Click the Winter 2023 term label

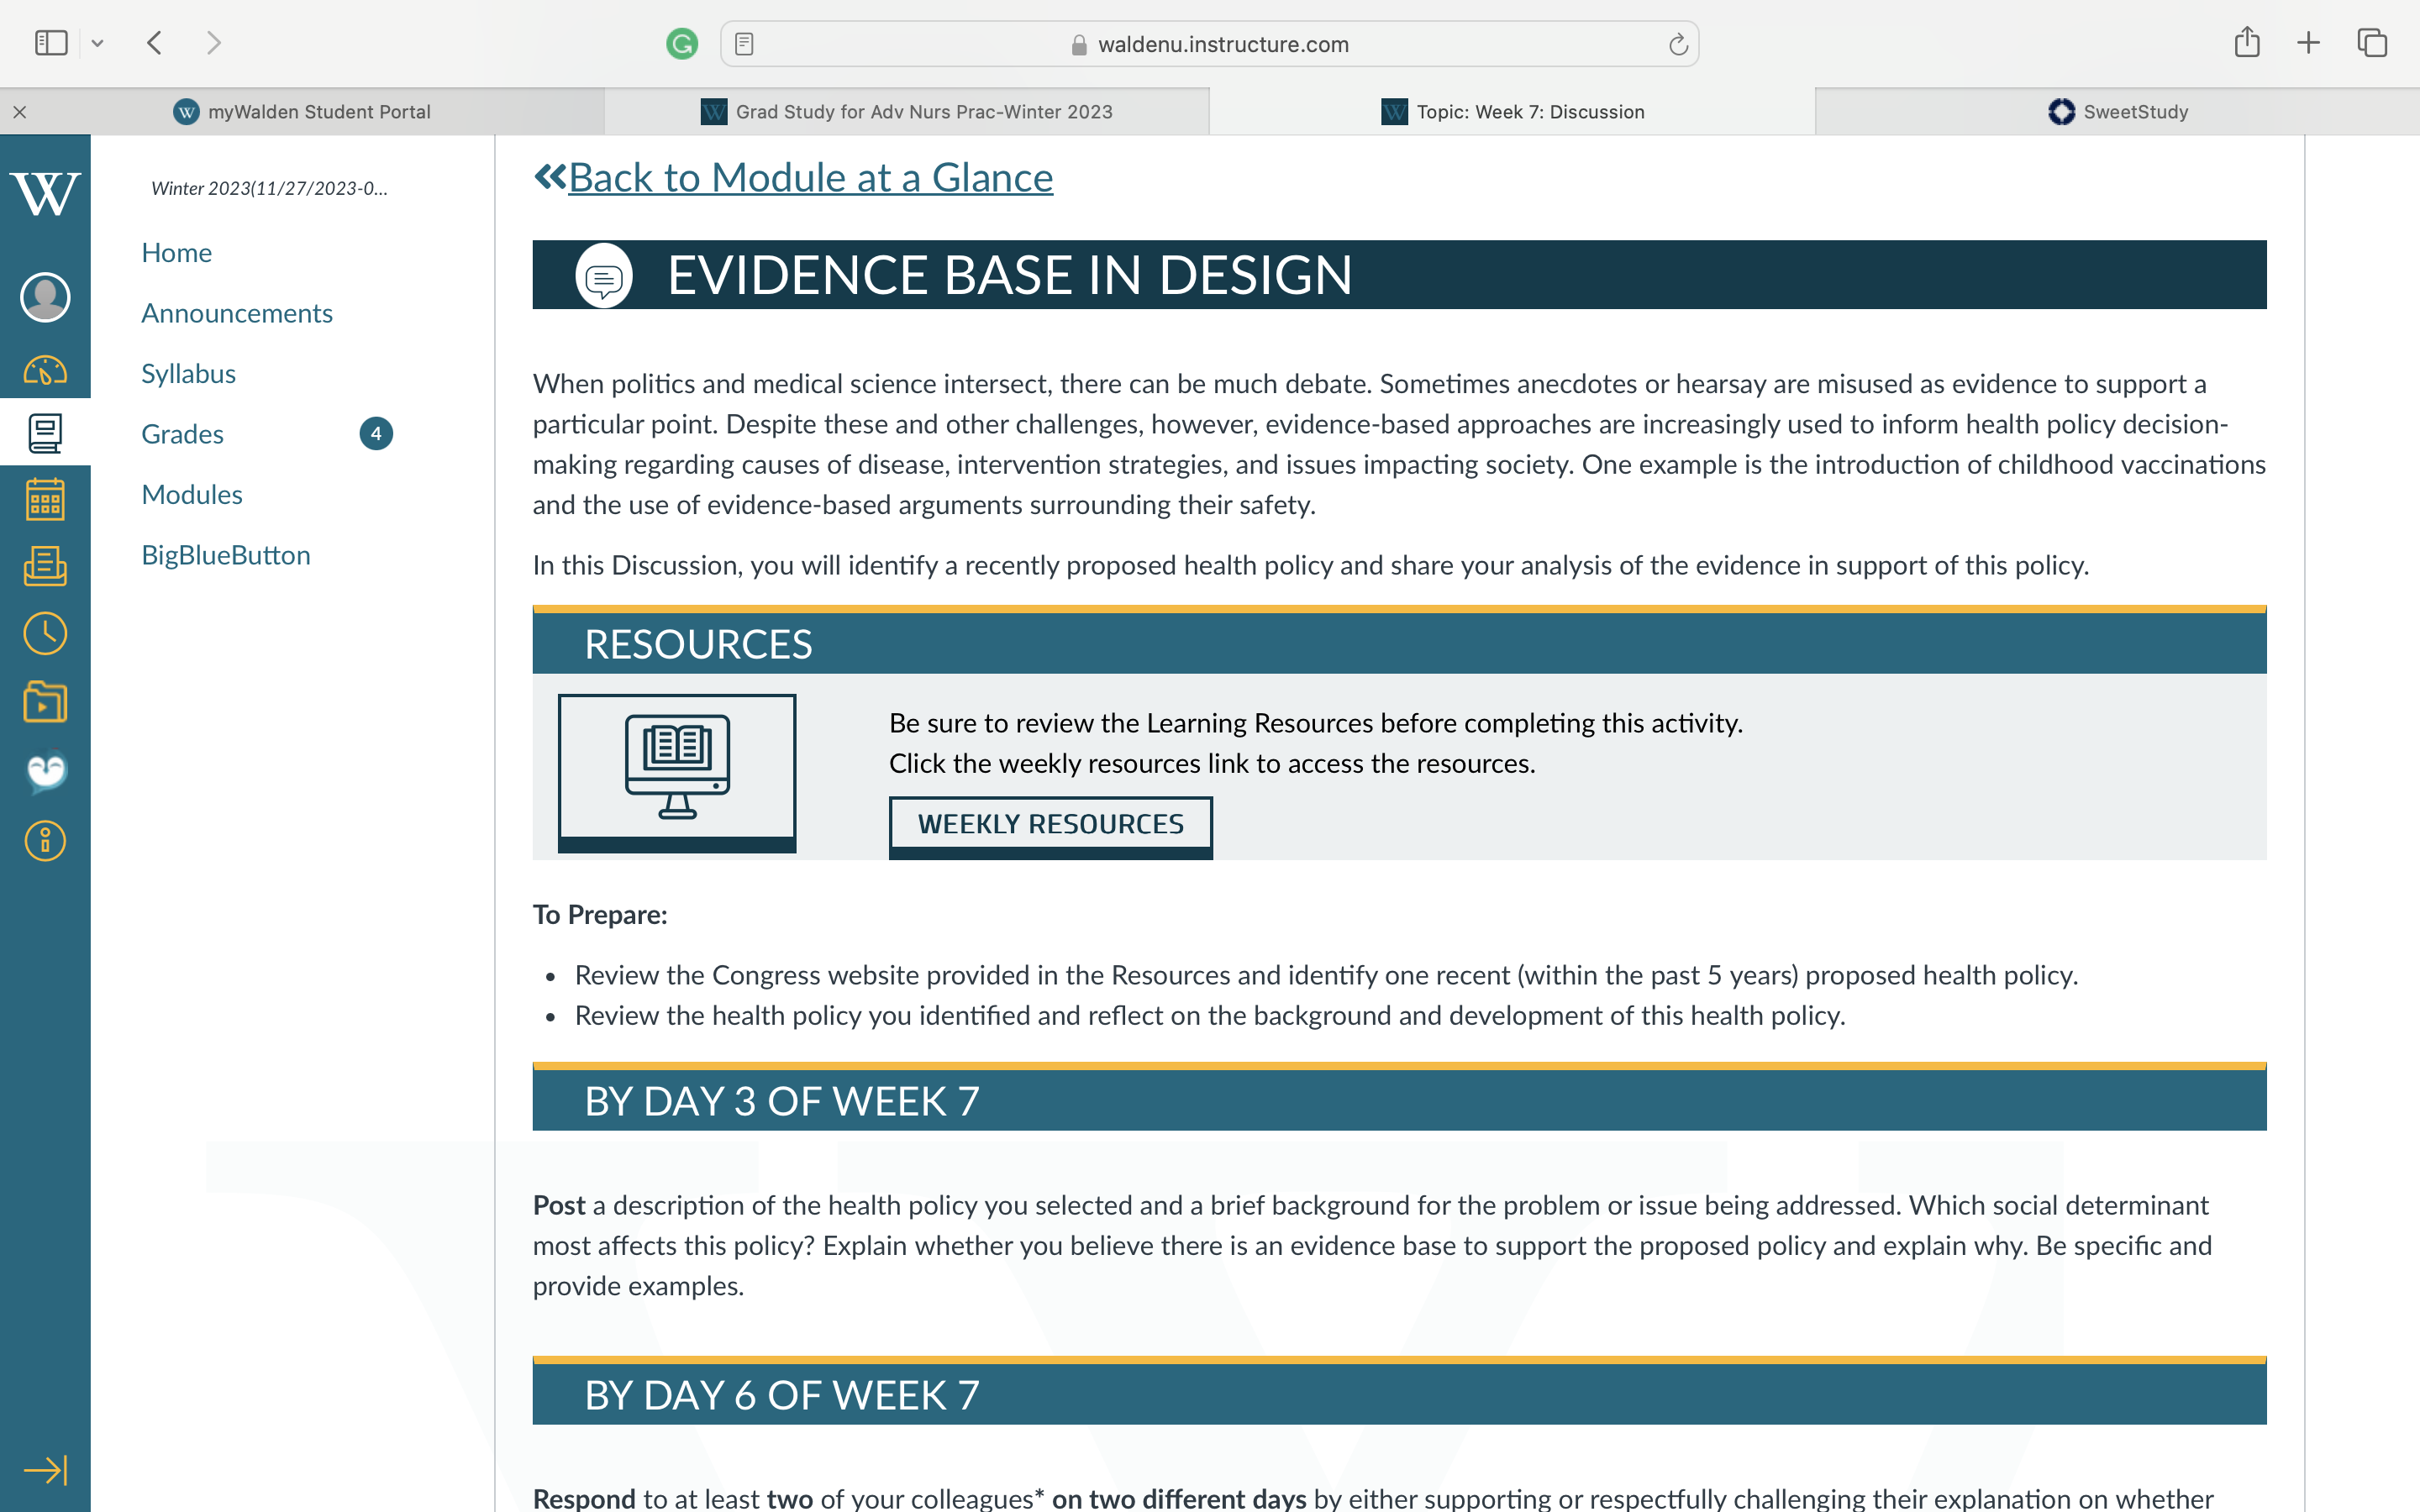click(270, 189)
